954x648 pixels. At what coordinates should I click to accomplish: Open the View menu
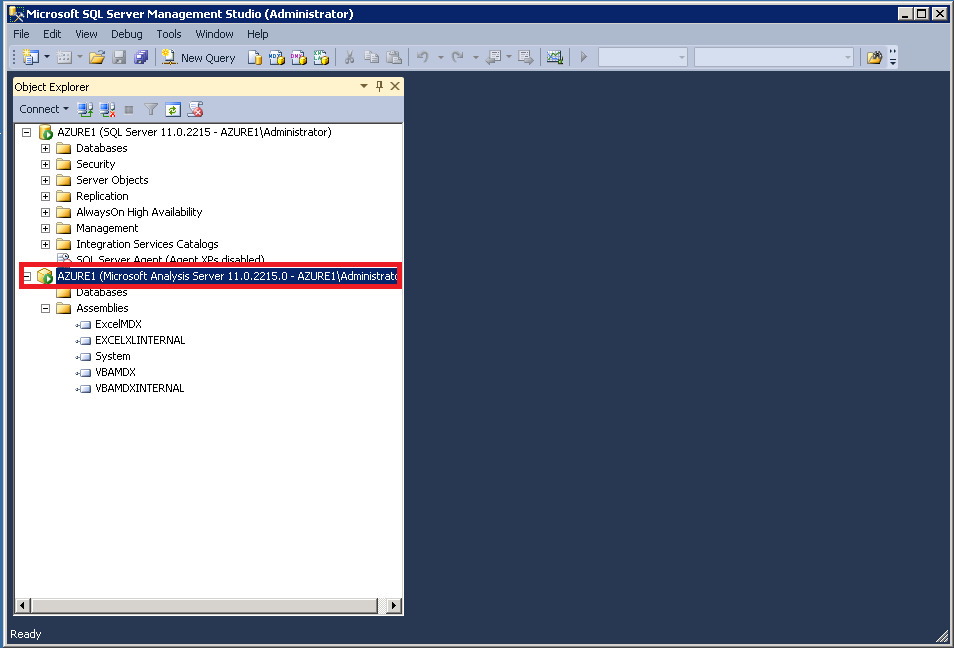pos(86,34)
